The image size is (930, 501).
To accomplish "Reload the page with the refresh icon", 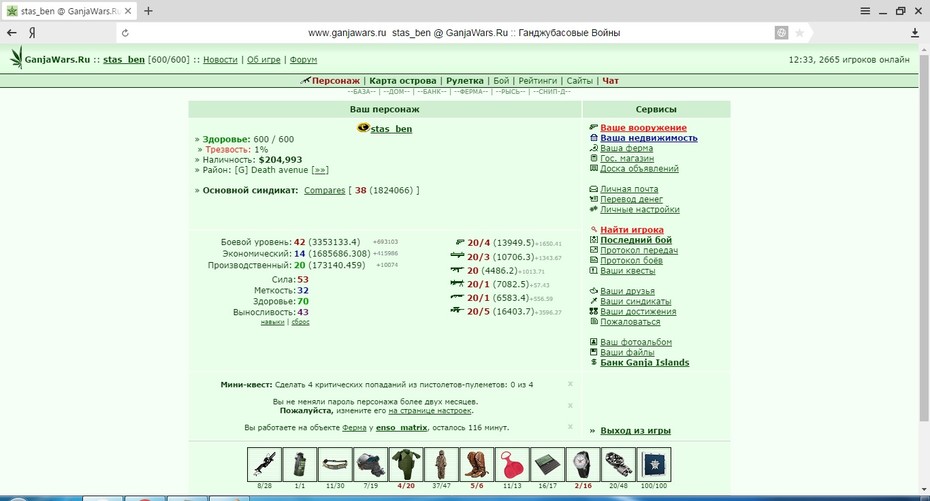I will [125, 33].
